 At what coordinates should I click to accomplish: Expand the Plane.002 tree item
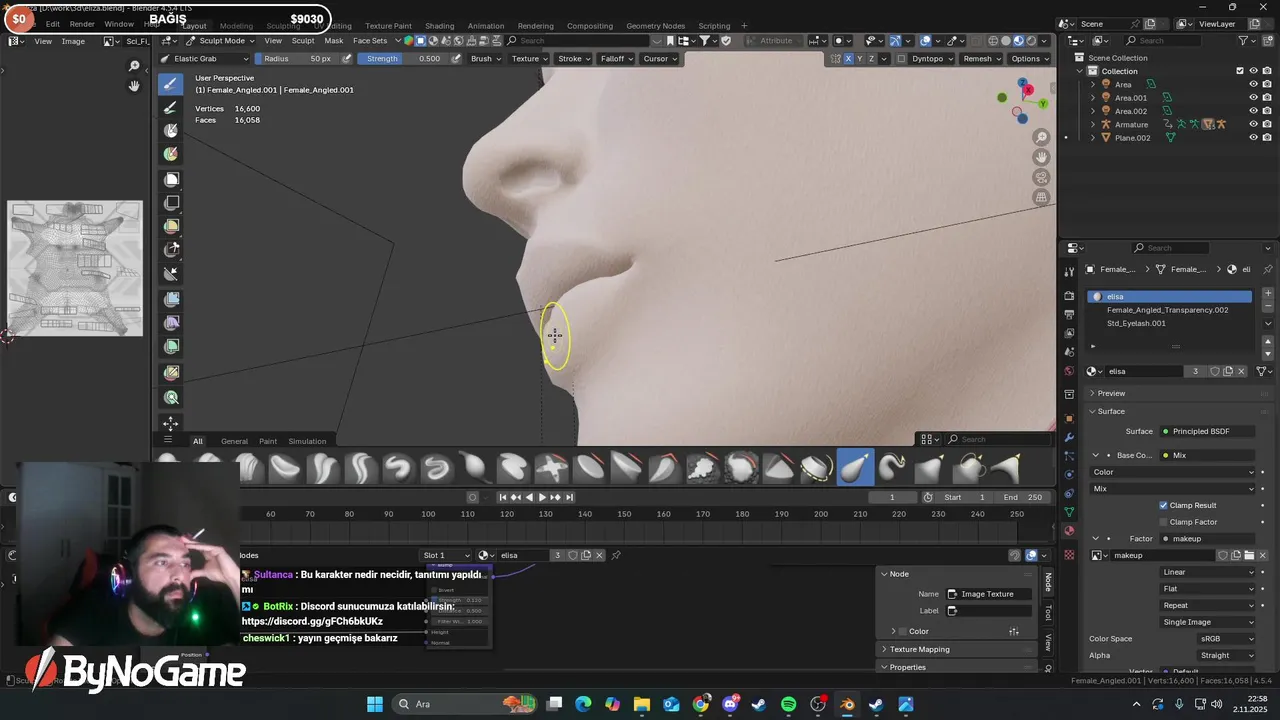[1092, 138]
